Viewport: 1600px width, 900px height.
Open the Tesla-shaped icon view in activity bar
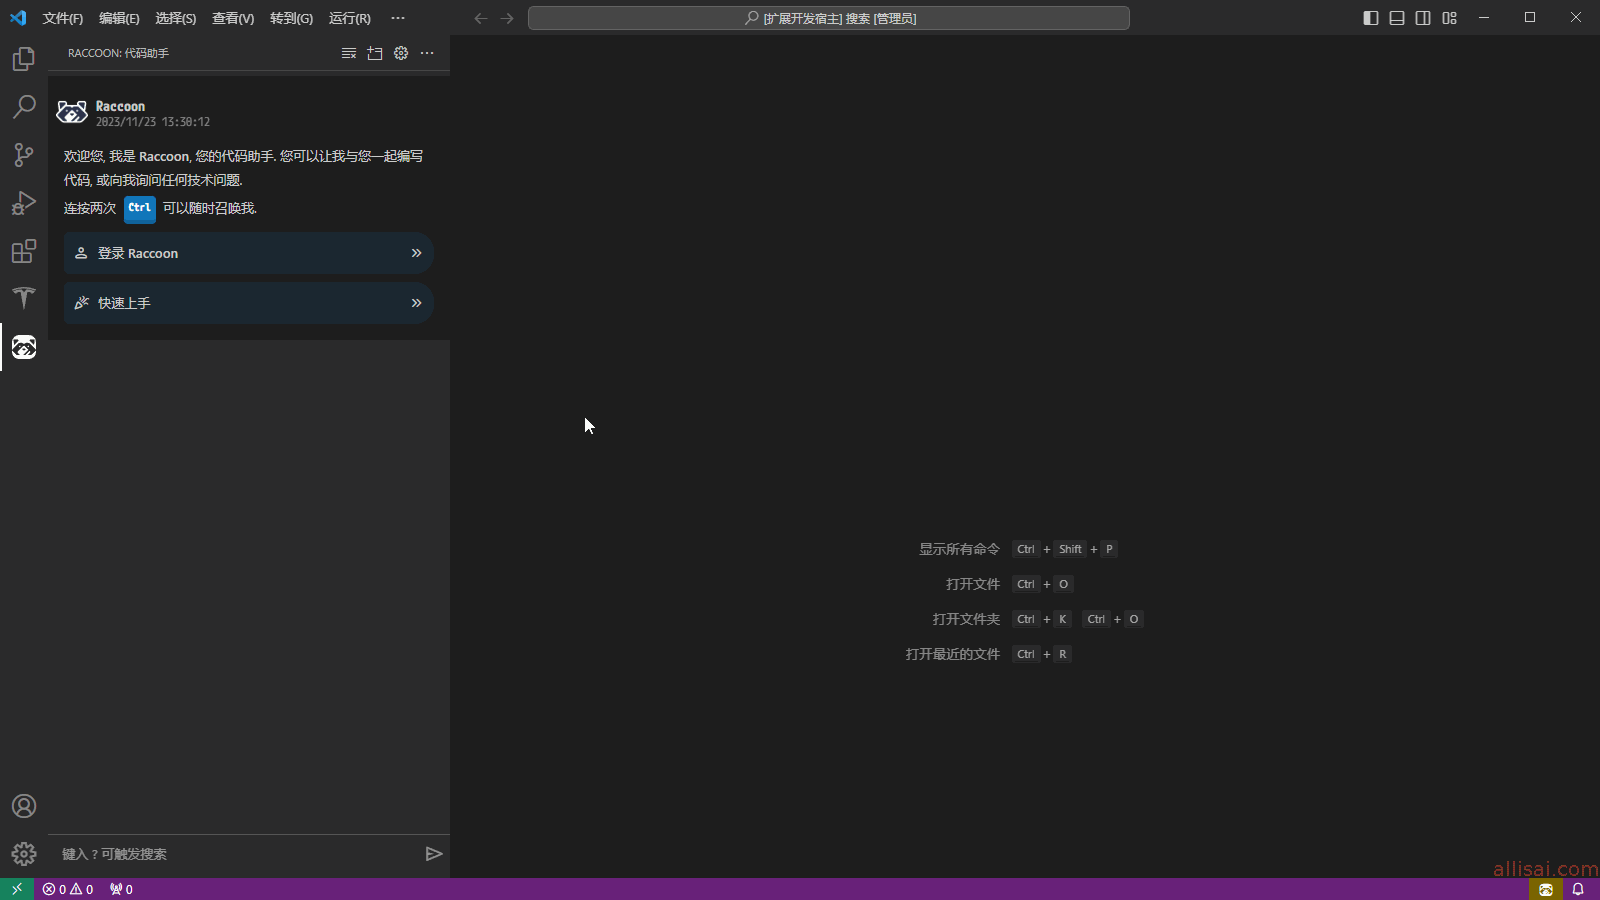(24, 298)
